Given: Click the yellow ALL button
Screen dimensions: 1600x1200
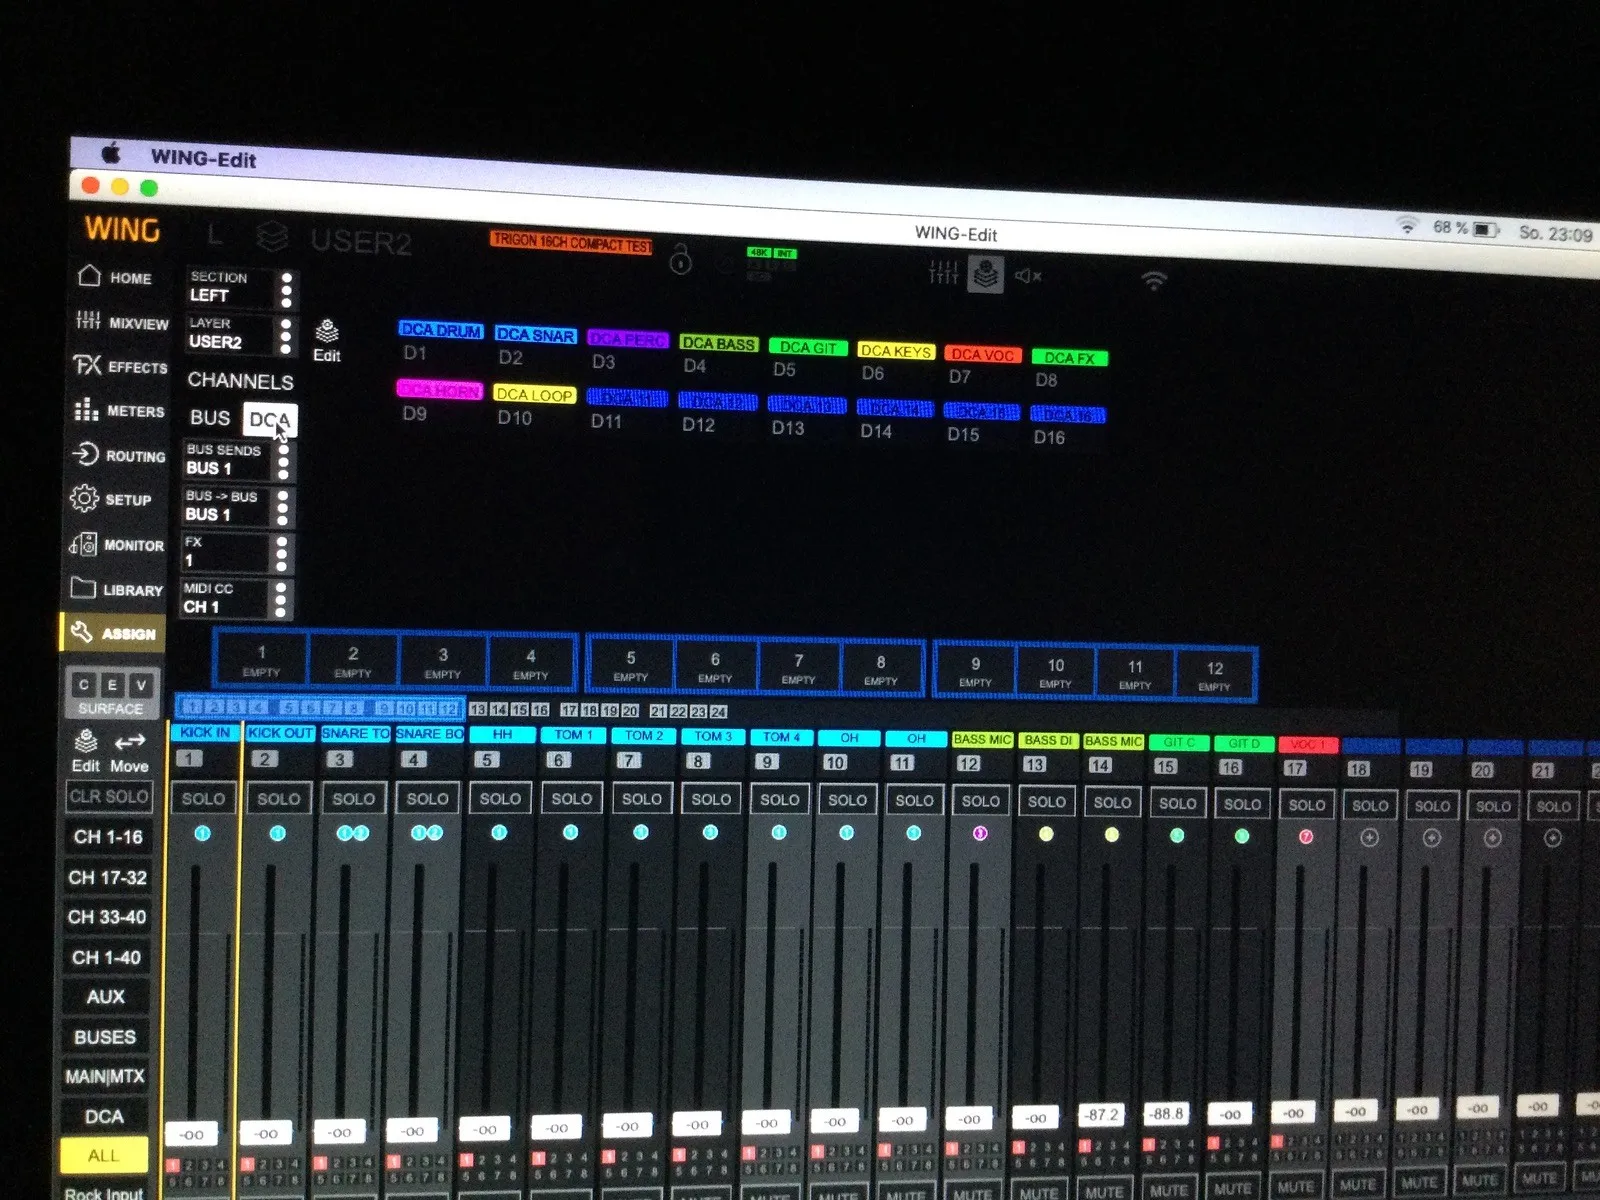Looking at the screenshot, I should [103, 1156].
